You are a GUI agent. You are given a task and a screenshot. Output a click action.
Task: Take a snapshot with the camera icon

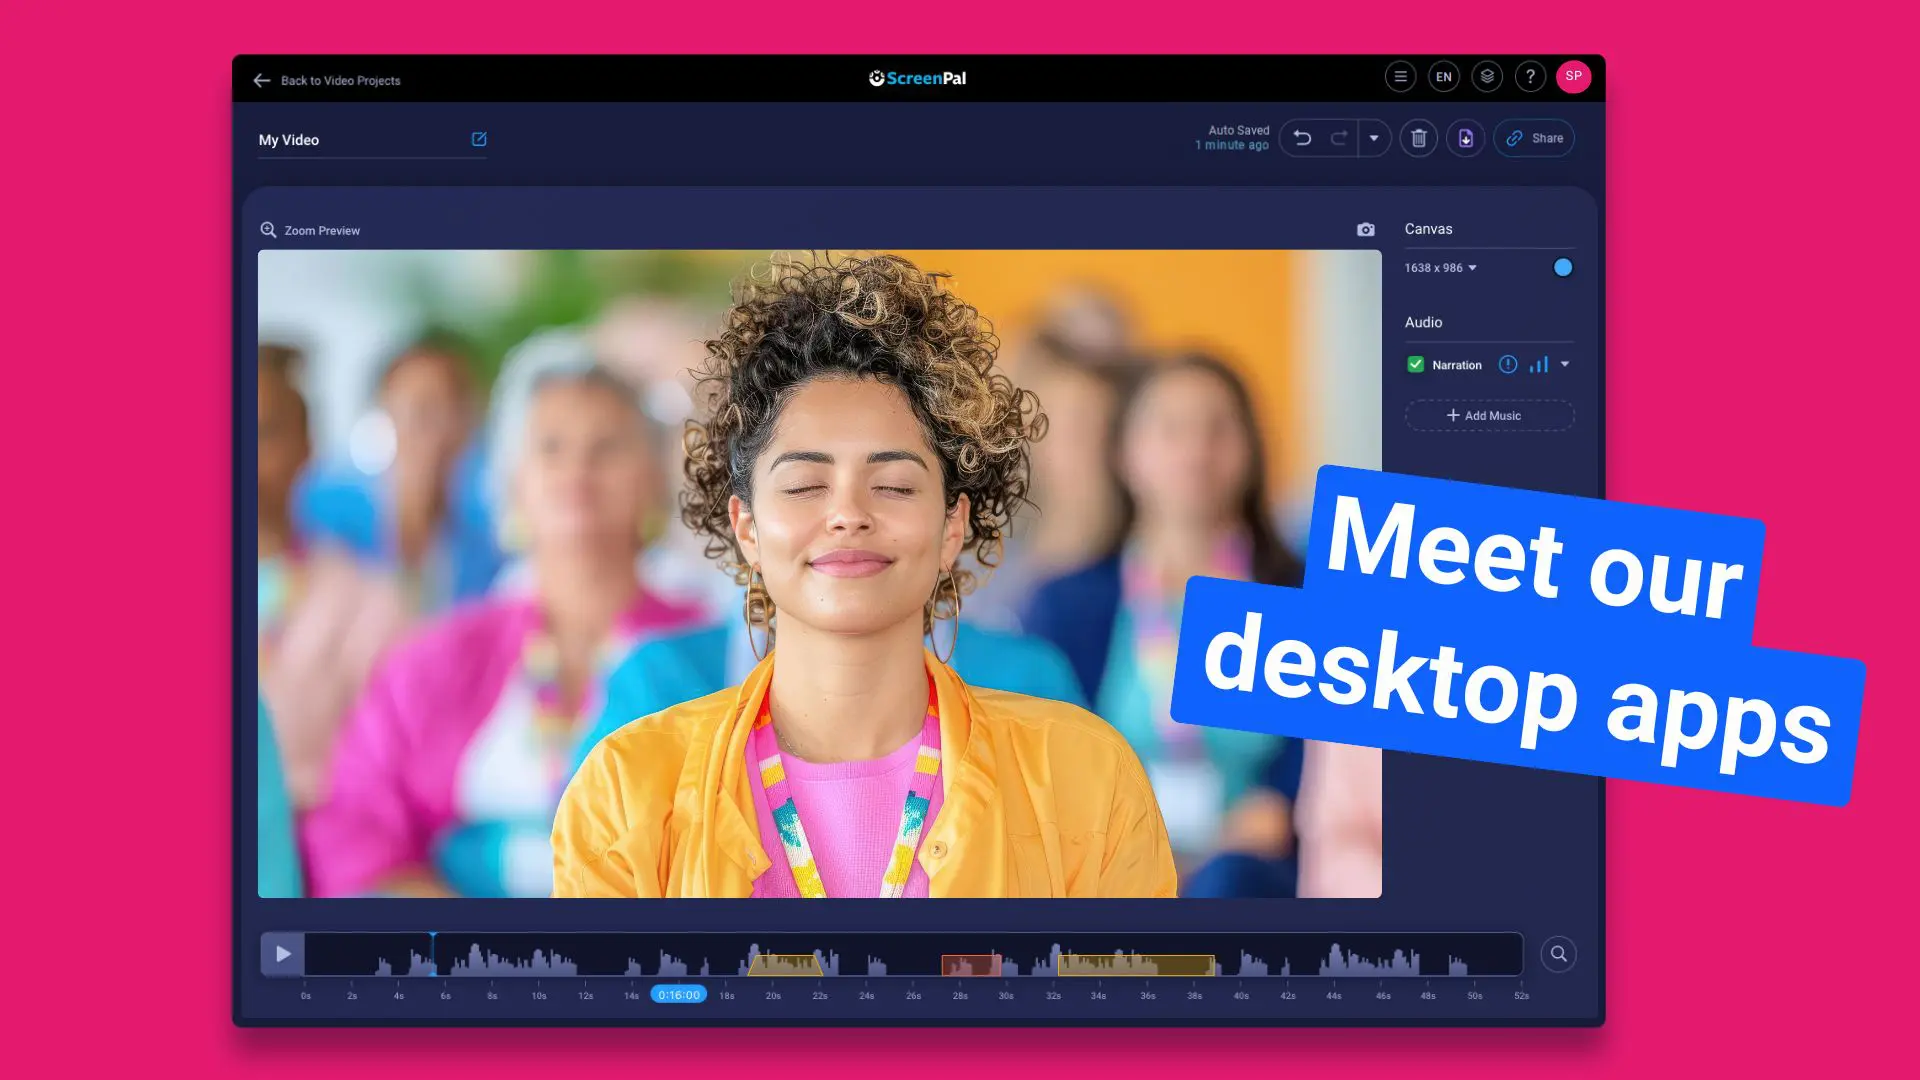(1365, 230)
